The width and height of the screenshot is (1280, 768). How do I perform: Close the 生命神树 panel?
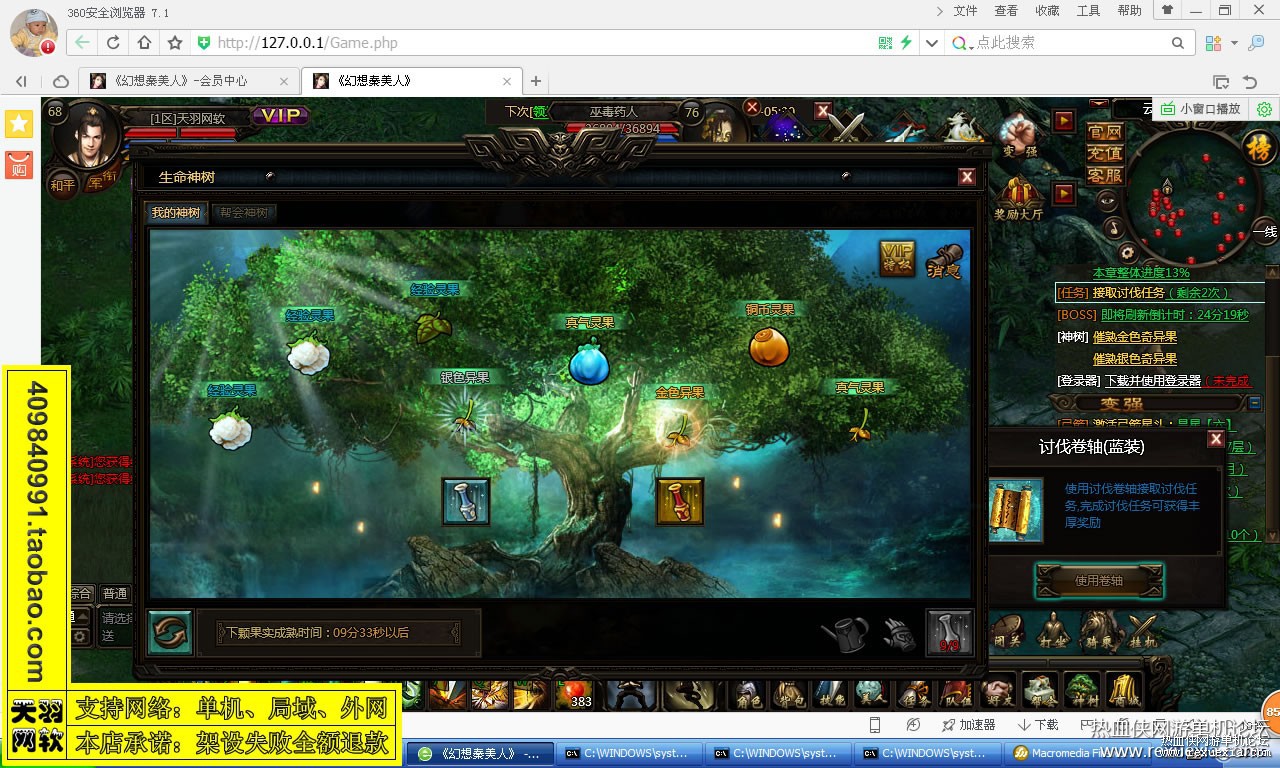967,177
